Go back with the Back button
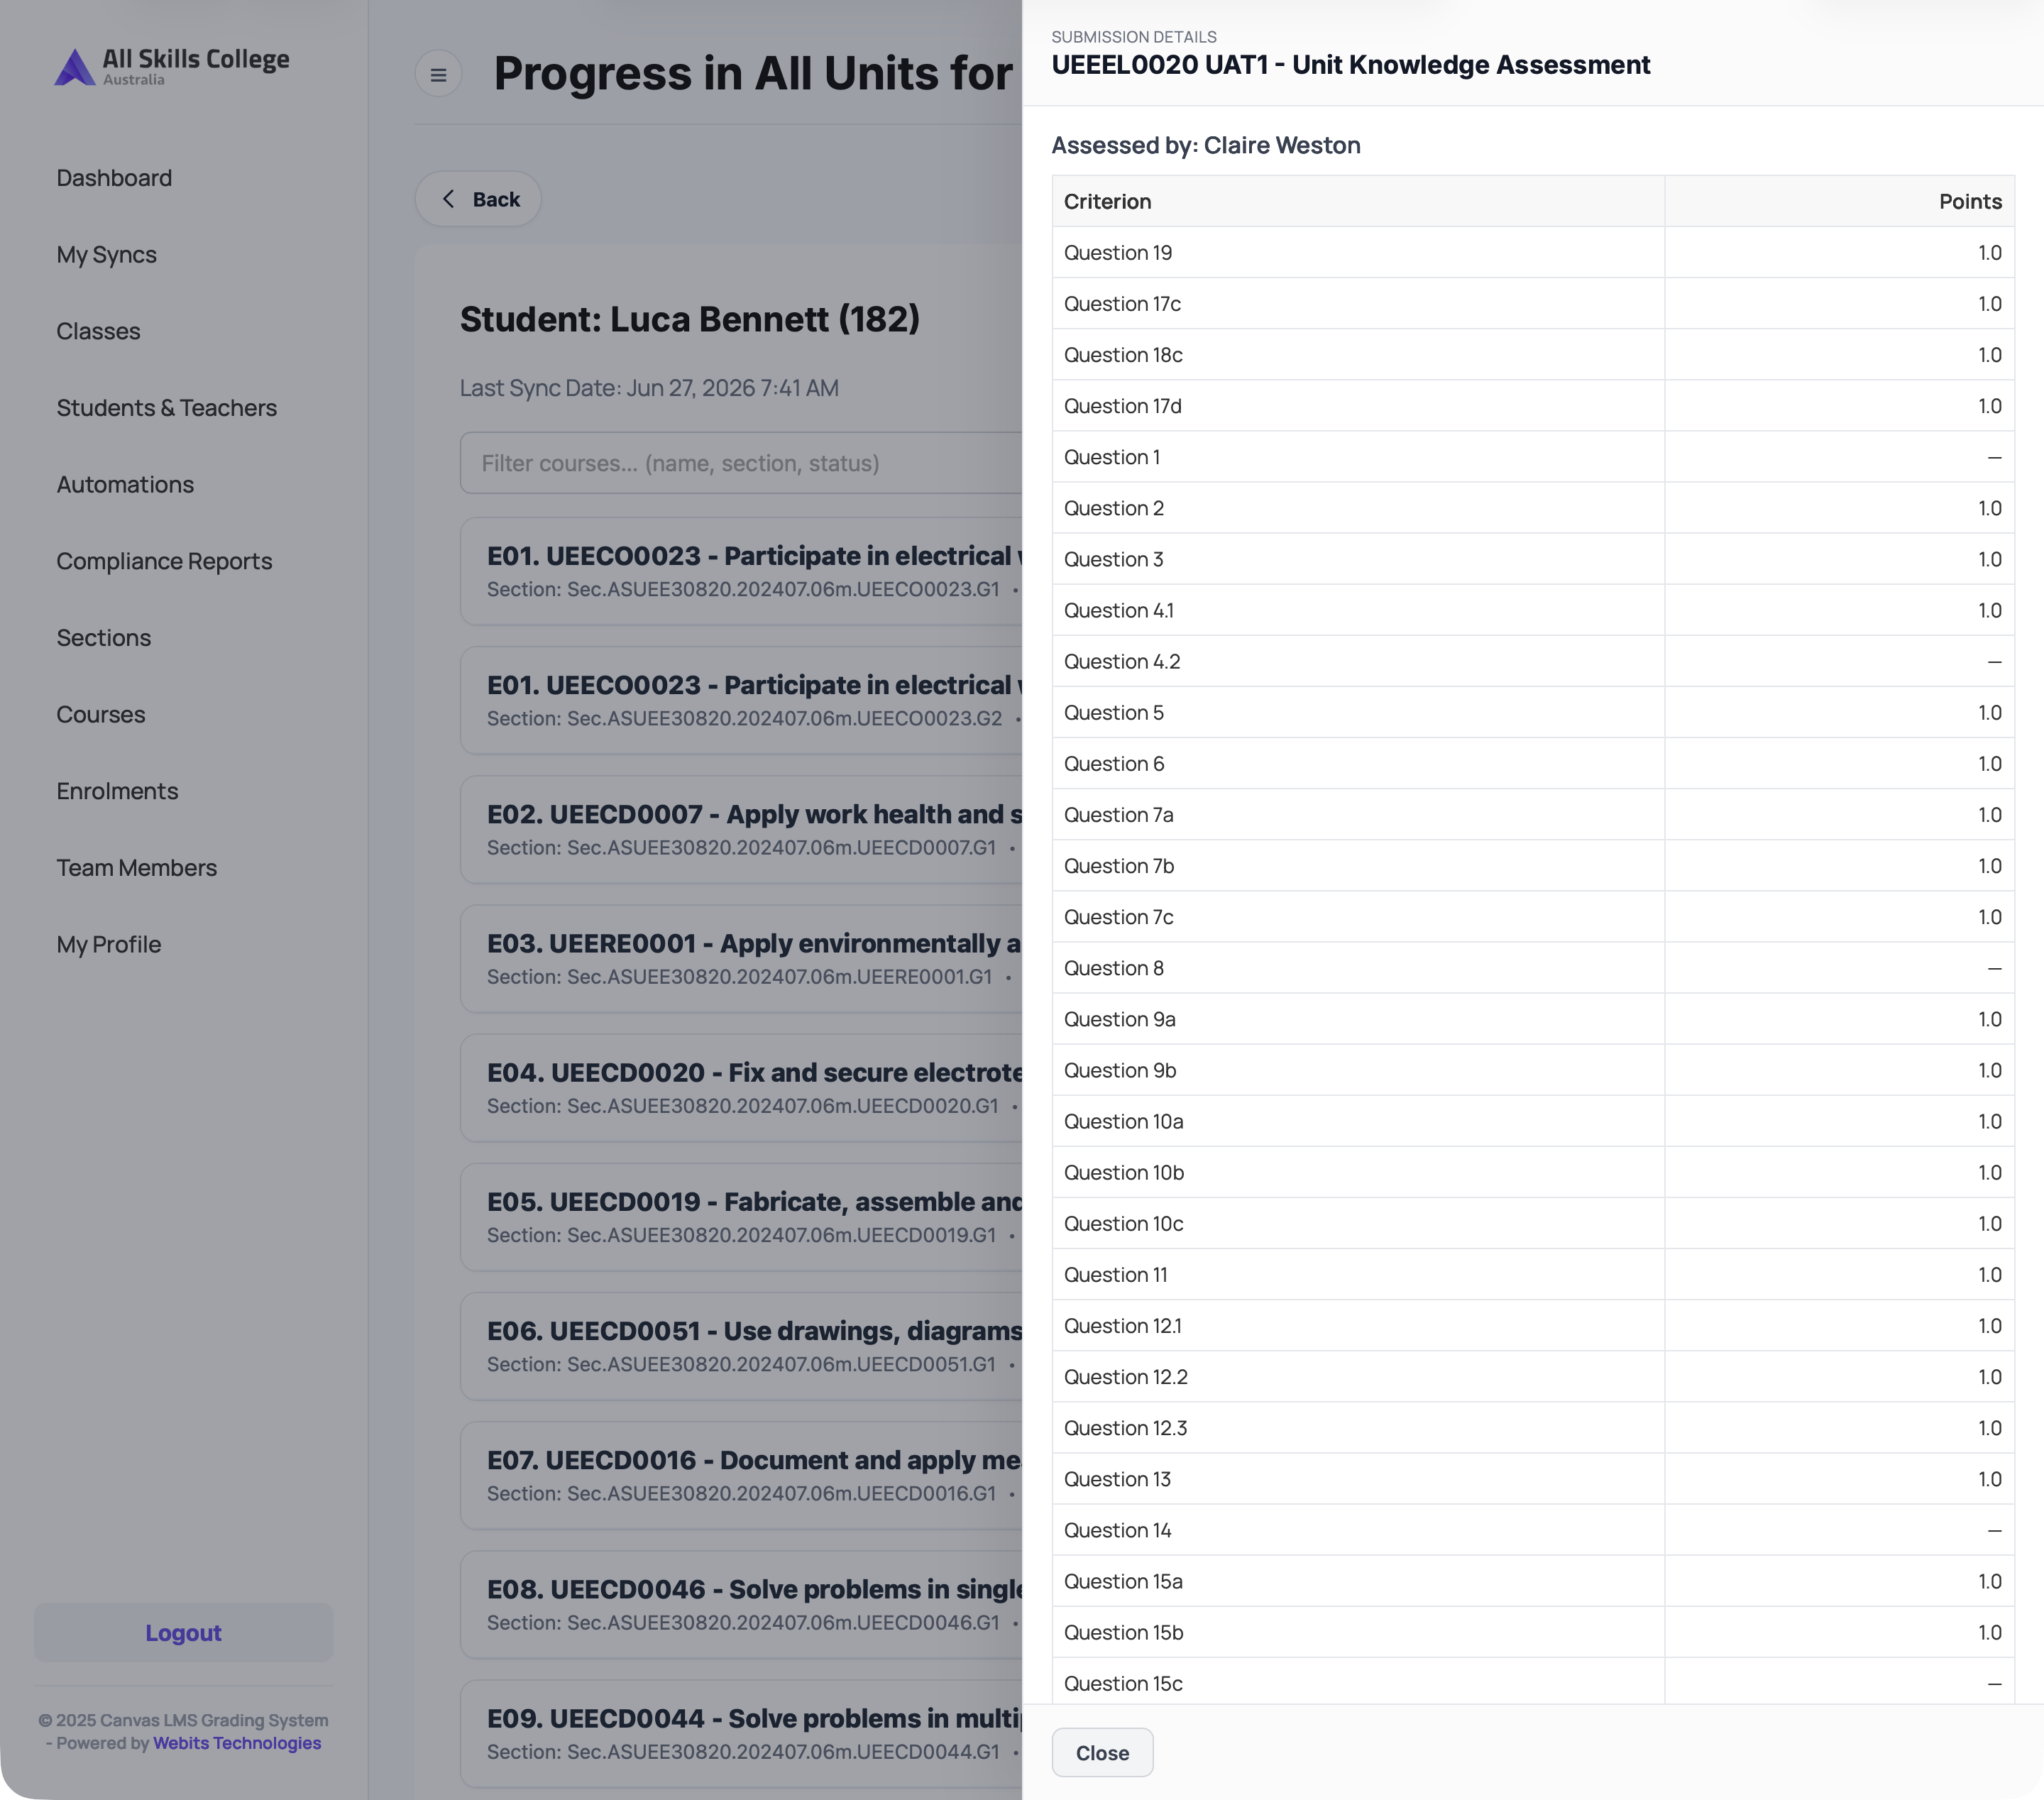The height and width of the screenshot is (1800, 2044). 479,199
